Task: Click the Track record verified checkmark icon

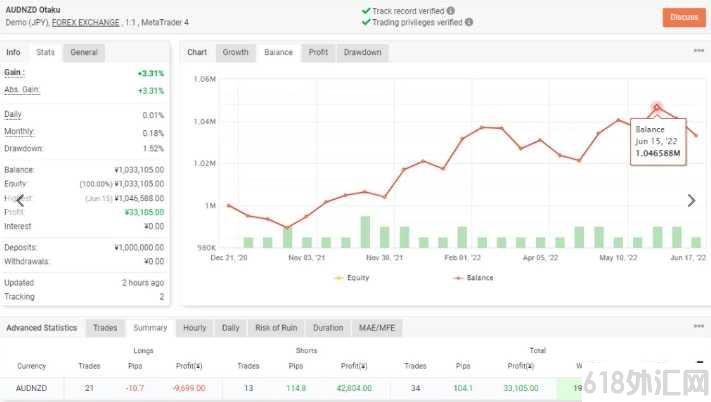Action: pyautogui.click(x=366, y=11)
